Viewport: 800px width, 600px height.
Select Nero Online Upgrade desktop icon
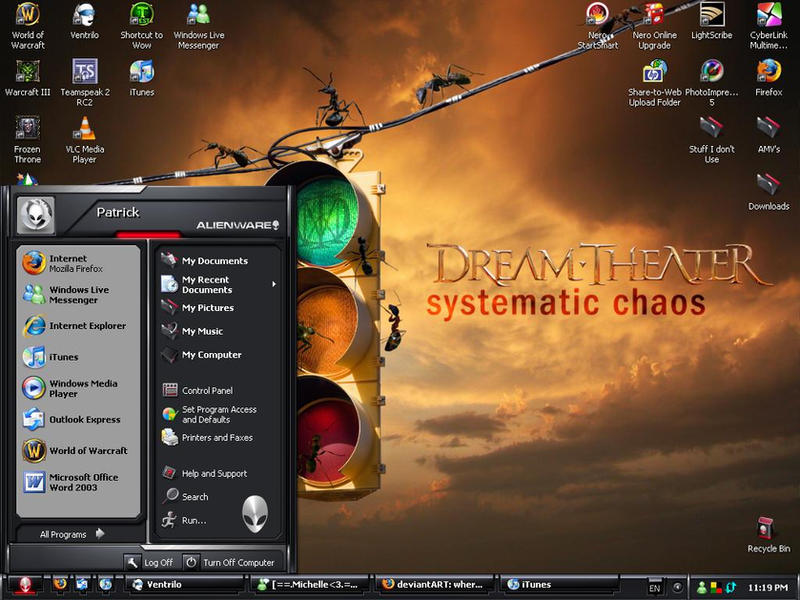[x=655, y=26]
